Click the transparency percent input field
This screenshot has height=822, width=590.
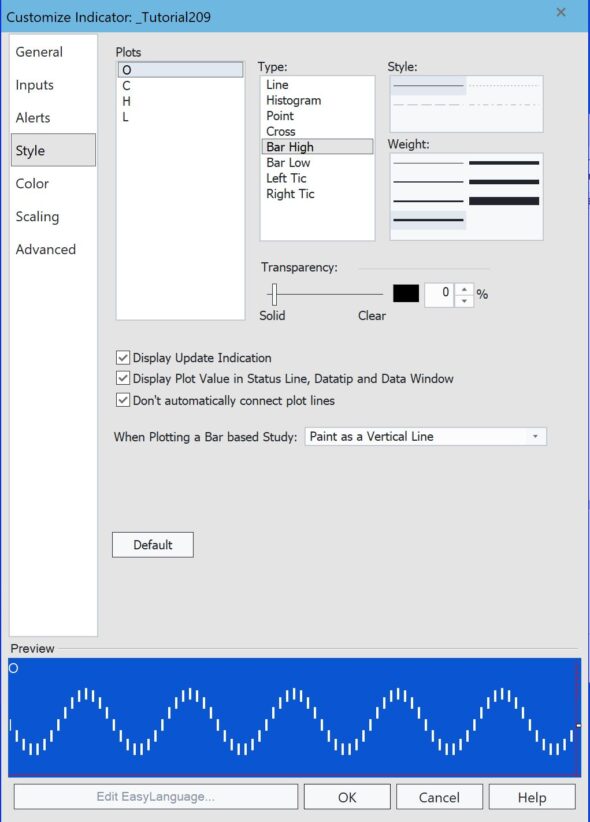click(439, 295)
